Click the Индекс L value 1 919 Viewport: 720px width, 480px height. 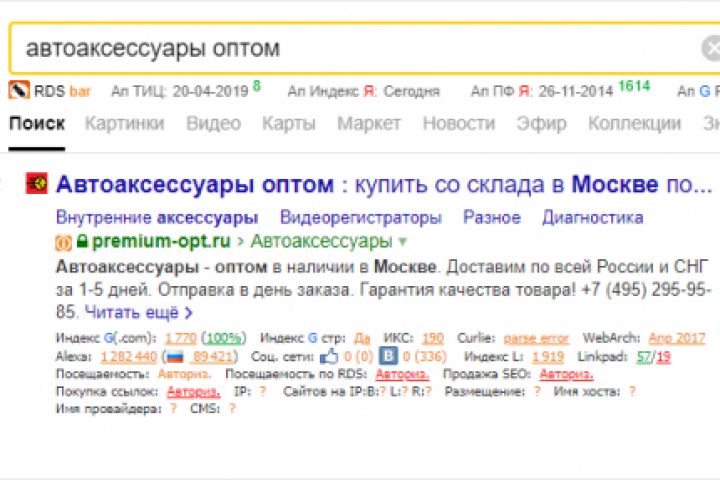click(x=548, y=356)
